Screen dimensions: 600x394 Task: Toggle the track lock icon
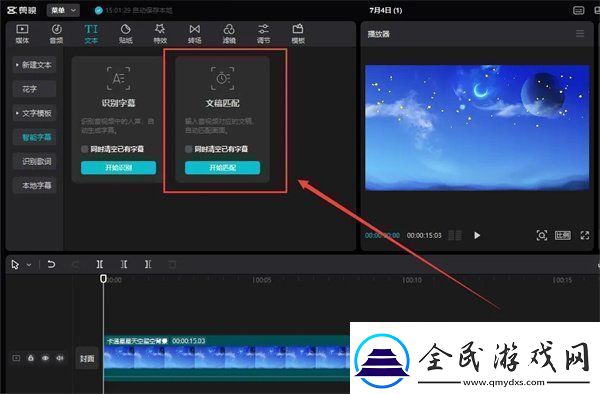point(31,358)
